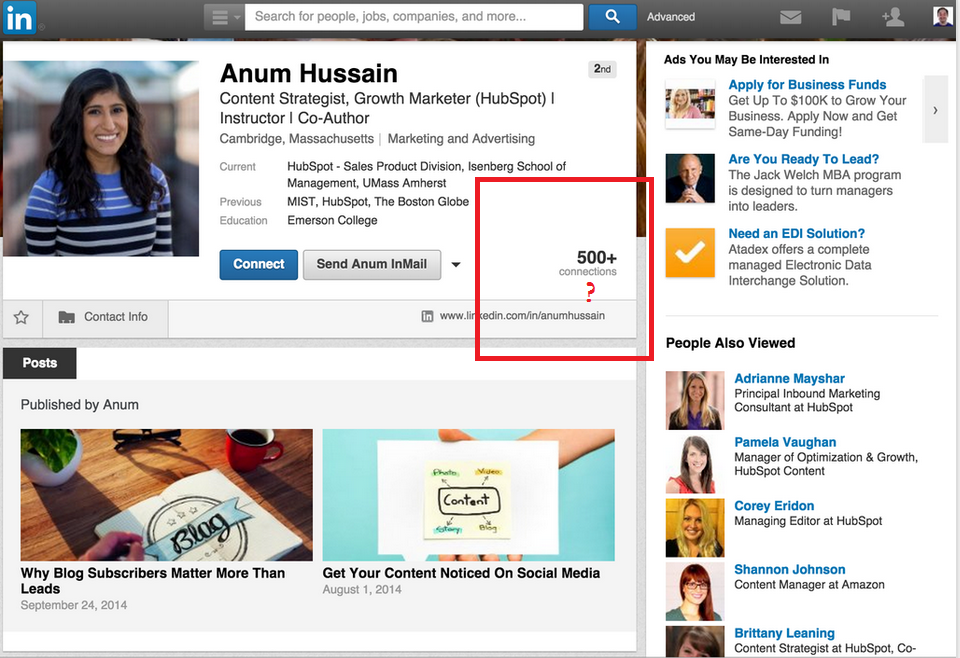Open your account profile photo icon
The height and width of the screenshot is (658, 960).
tap(942, 16)
